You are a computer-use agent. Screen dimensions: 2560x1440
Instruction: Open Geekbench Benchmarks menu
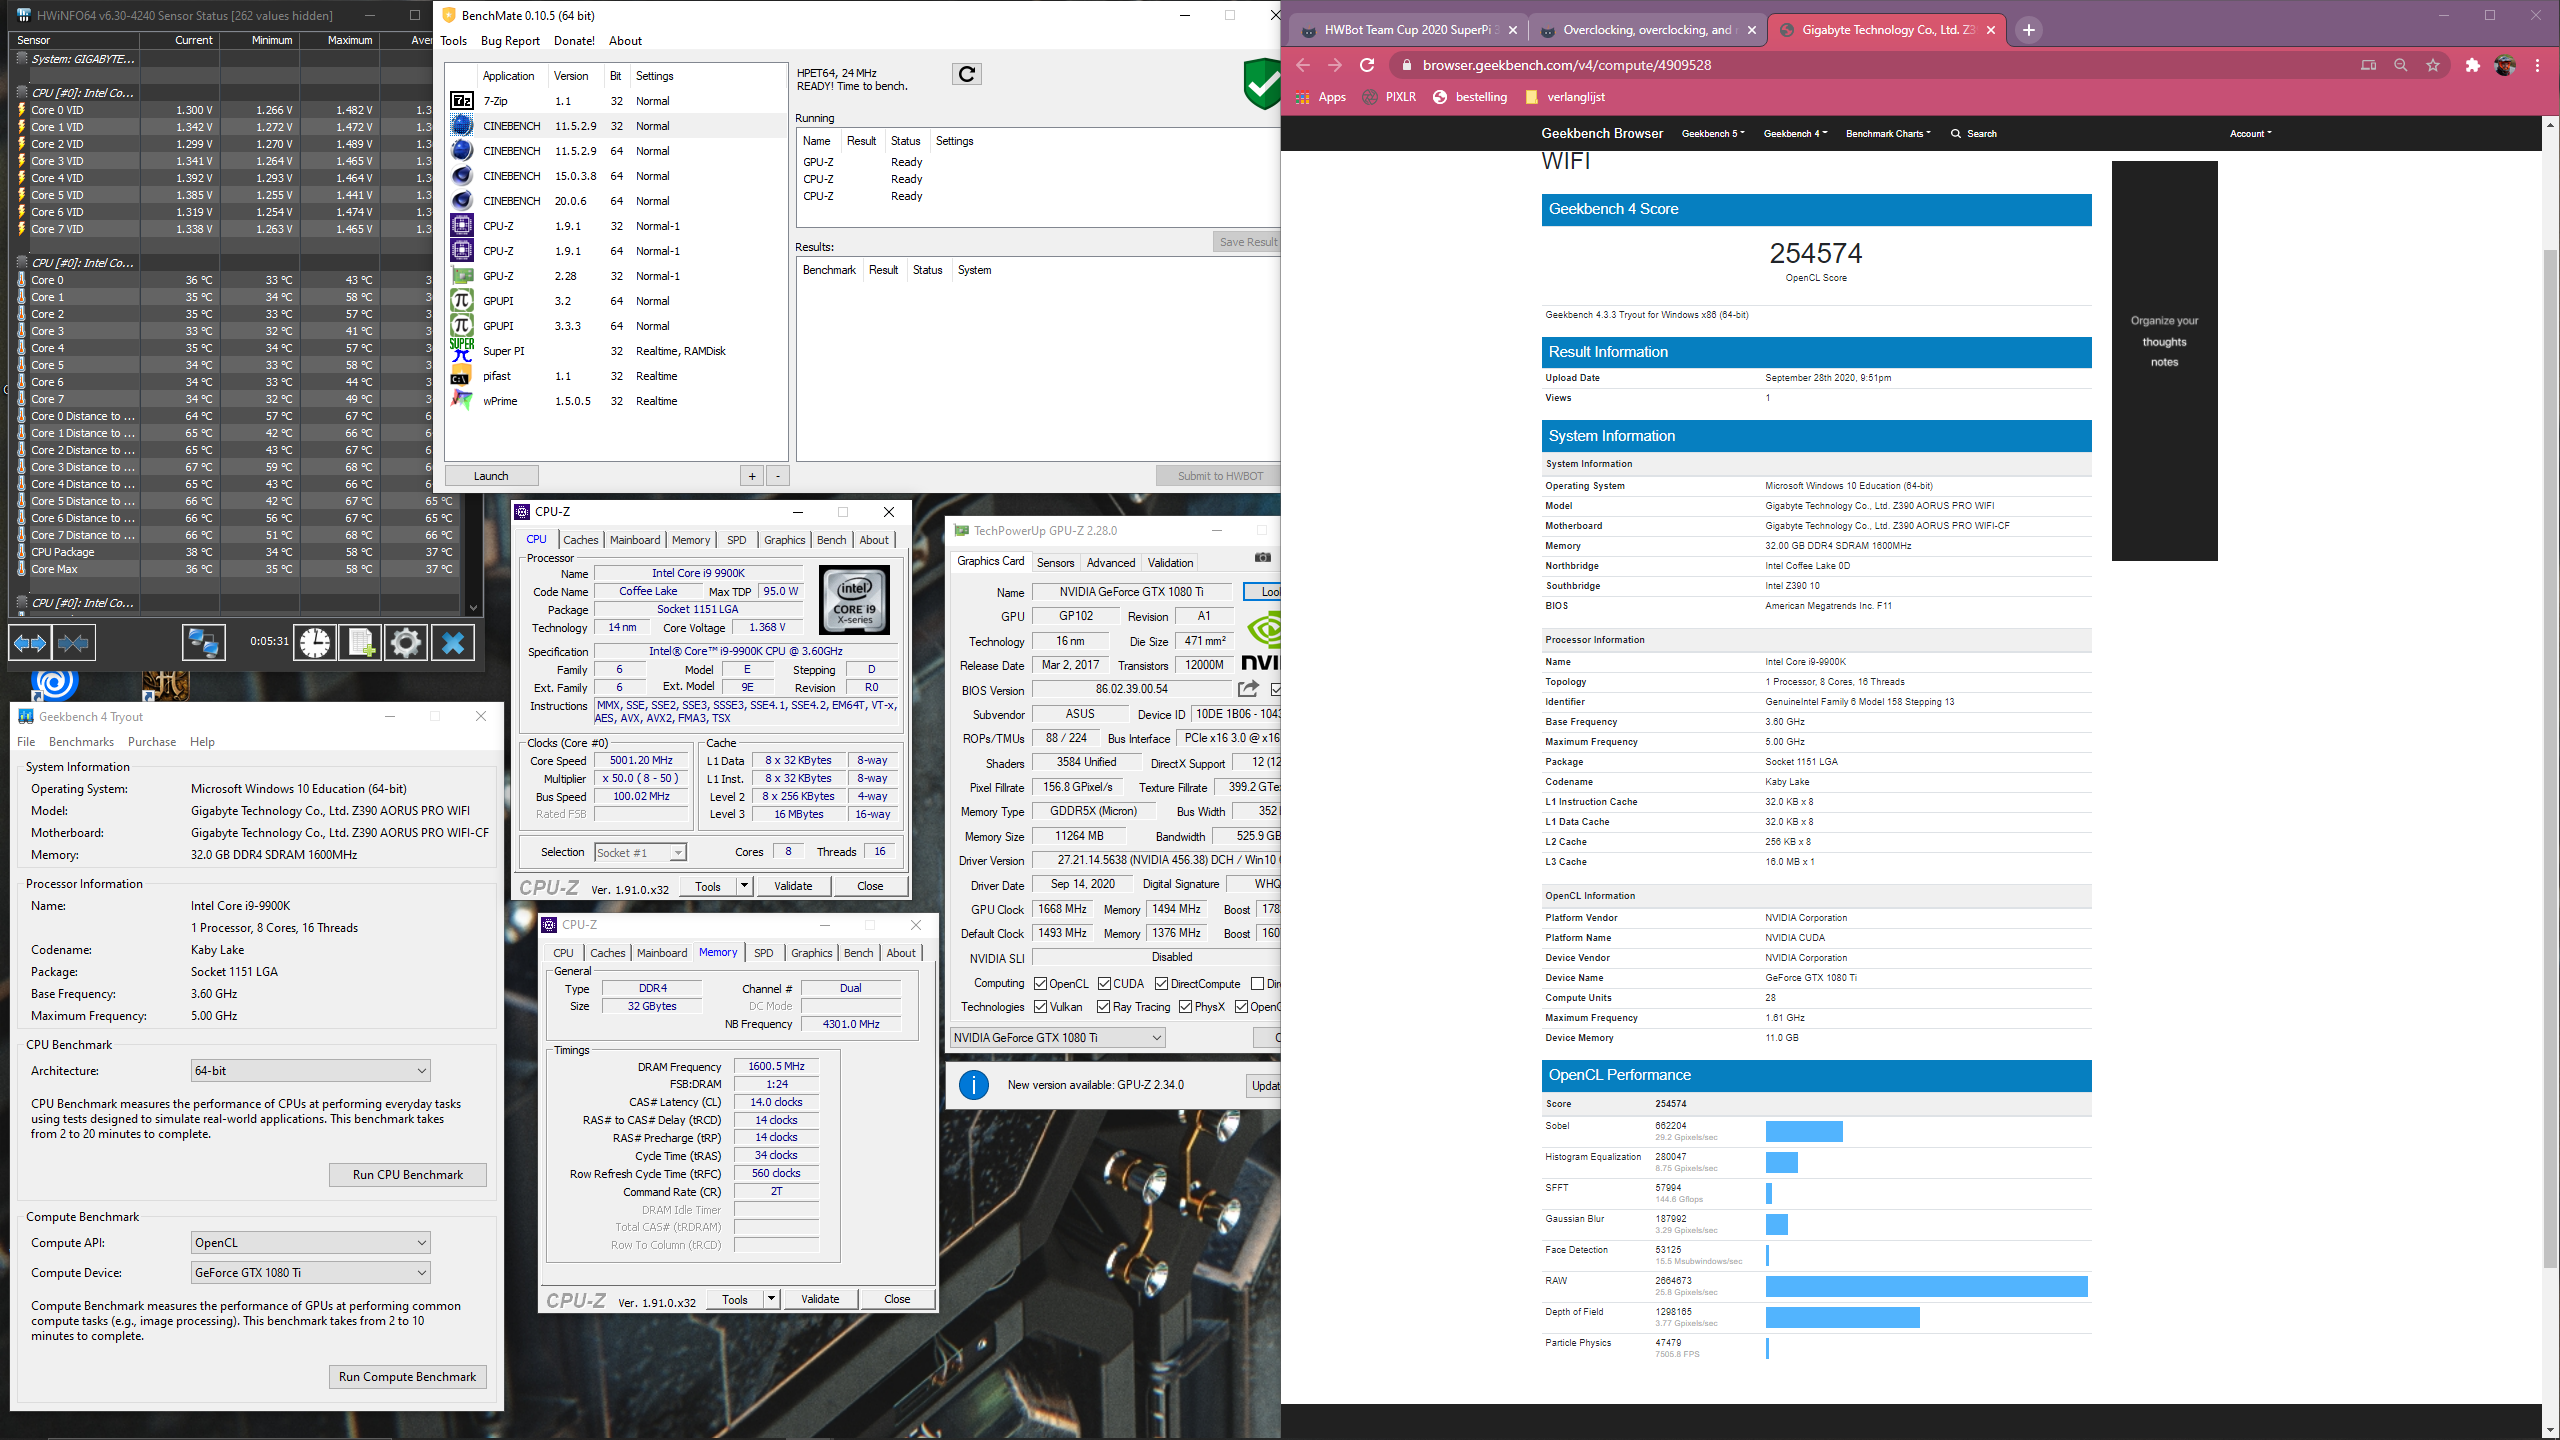[x=81, y=742]
